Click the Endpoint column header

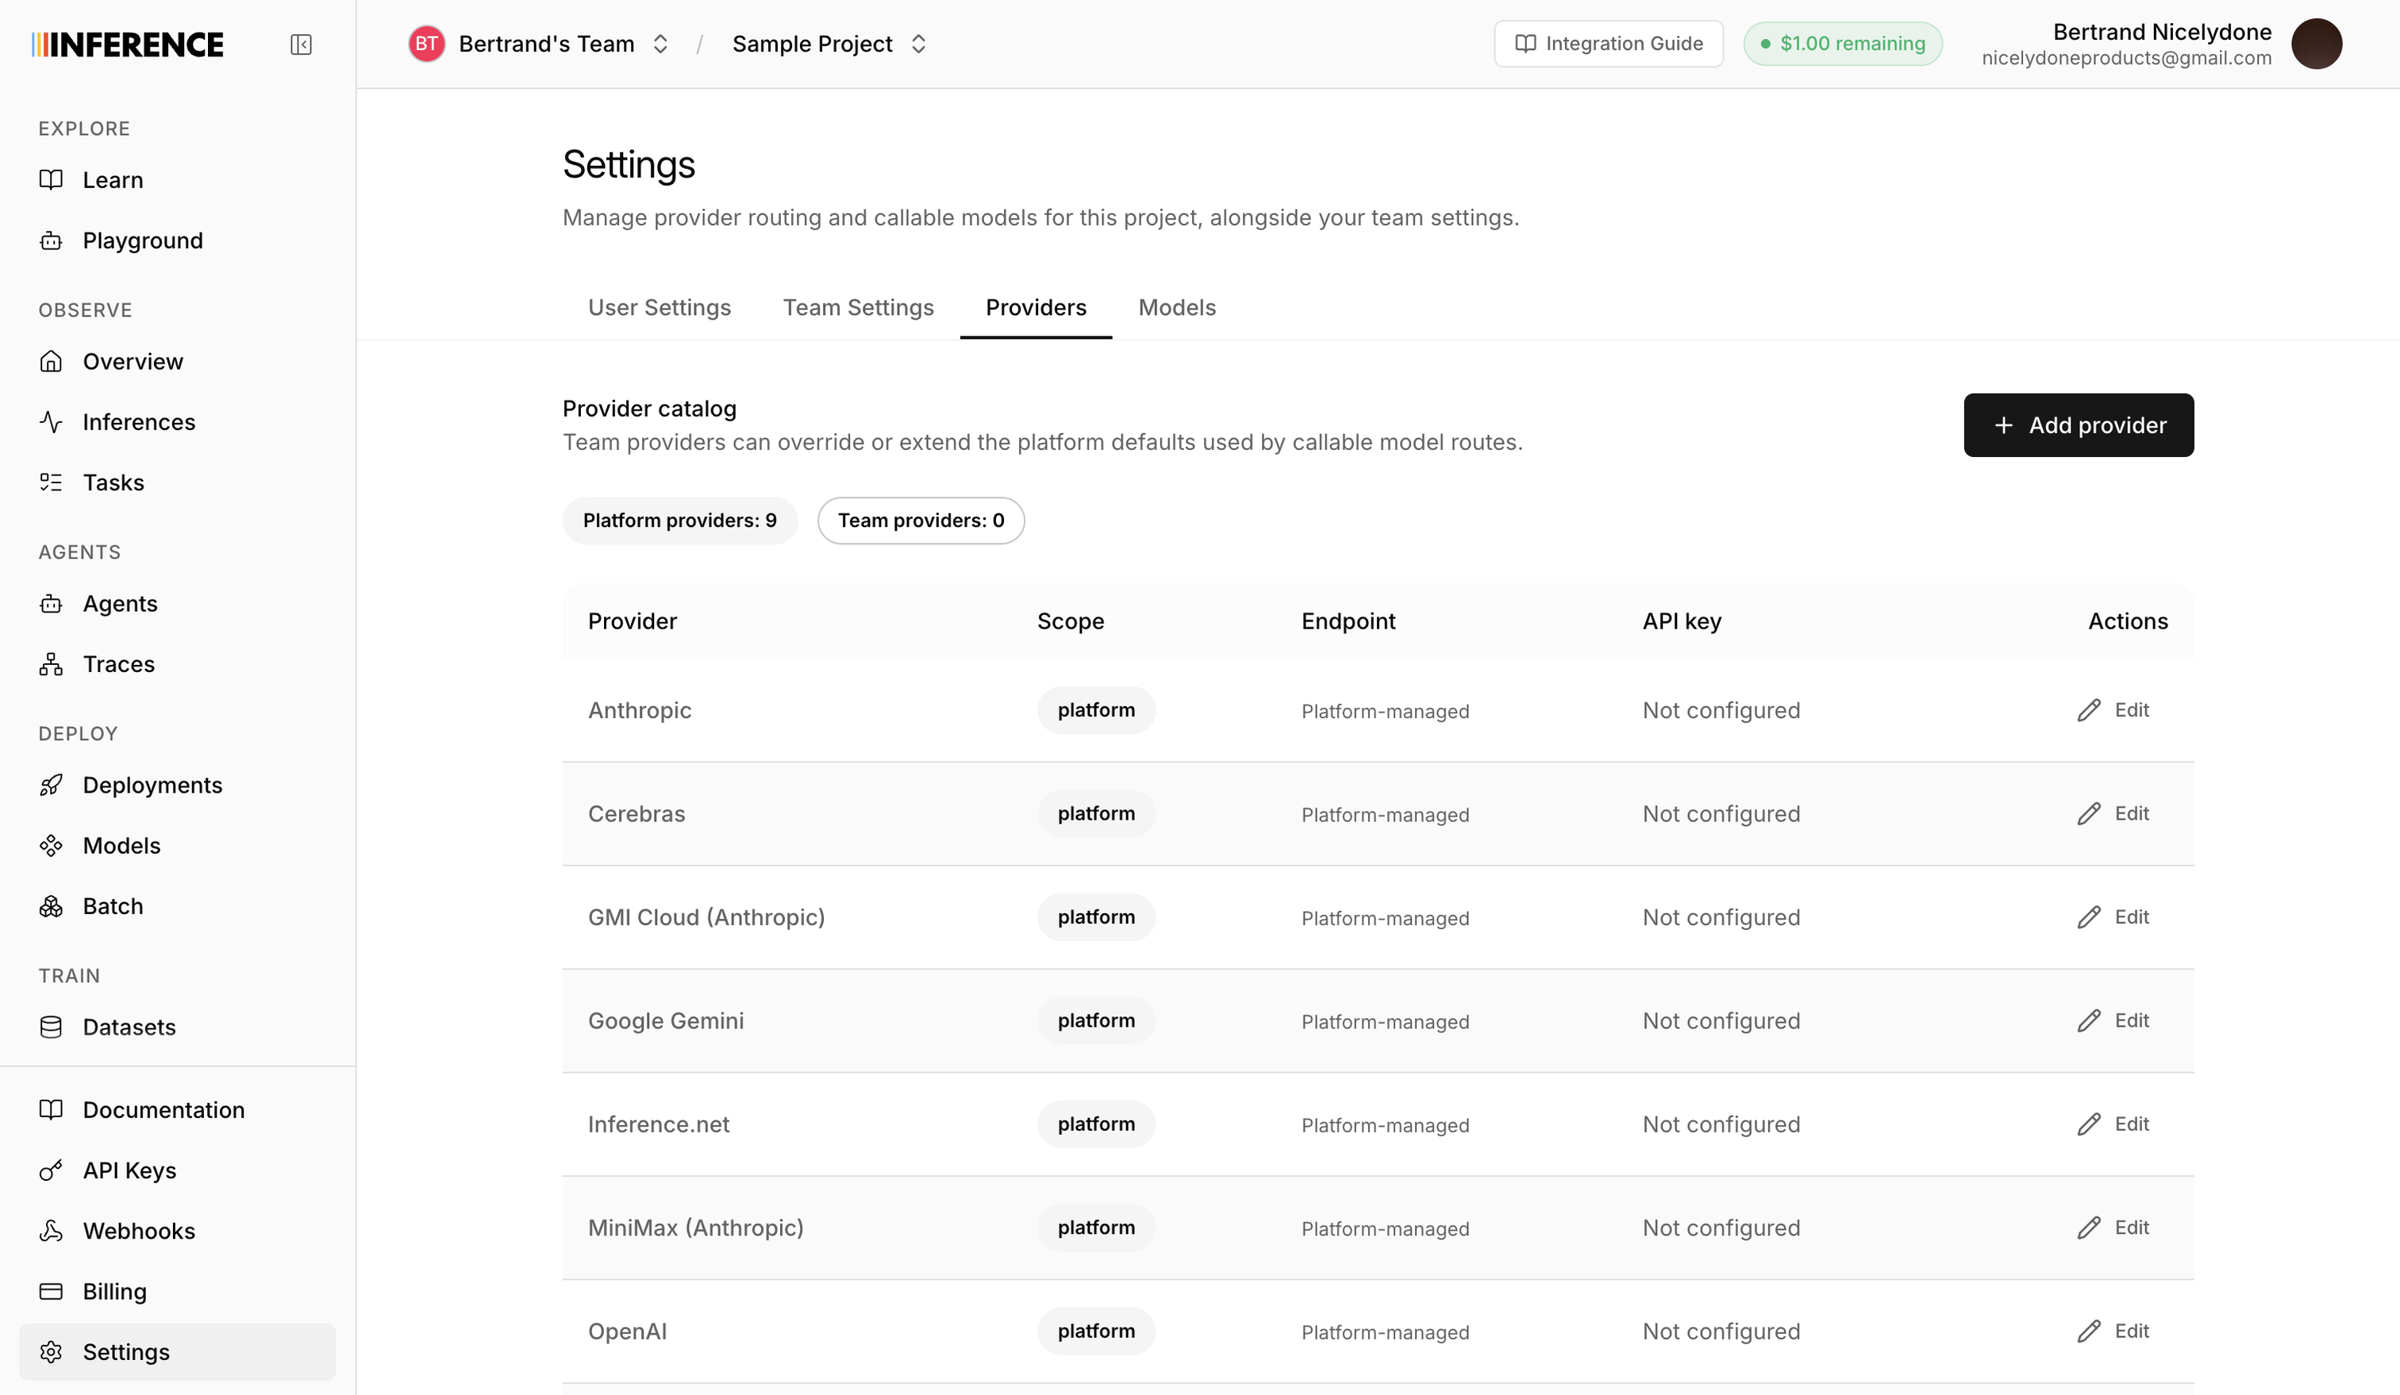point(1348,621)
